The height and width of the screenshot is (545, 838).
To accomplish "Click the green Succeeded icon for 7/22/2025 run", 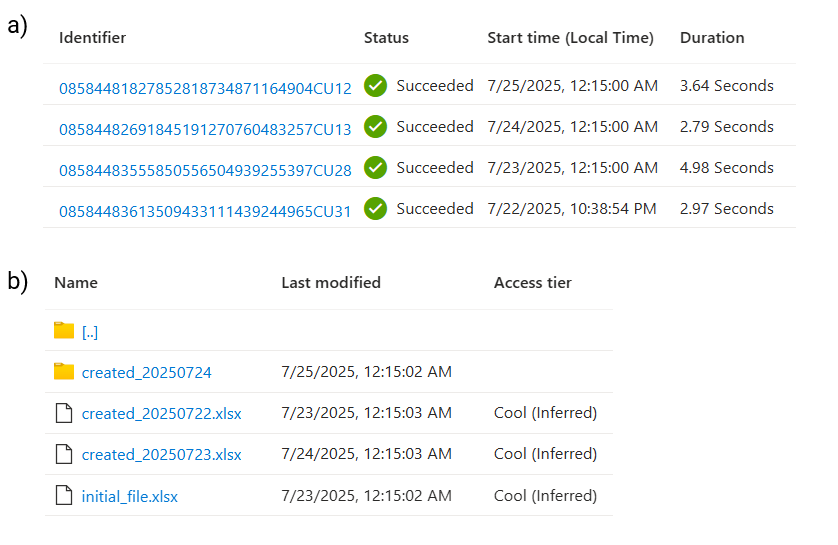I will point(376,208).
